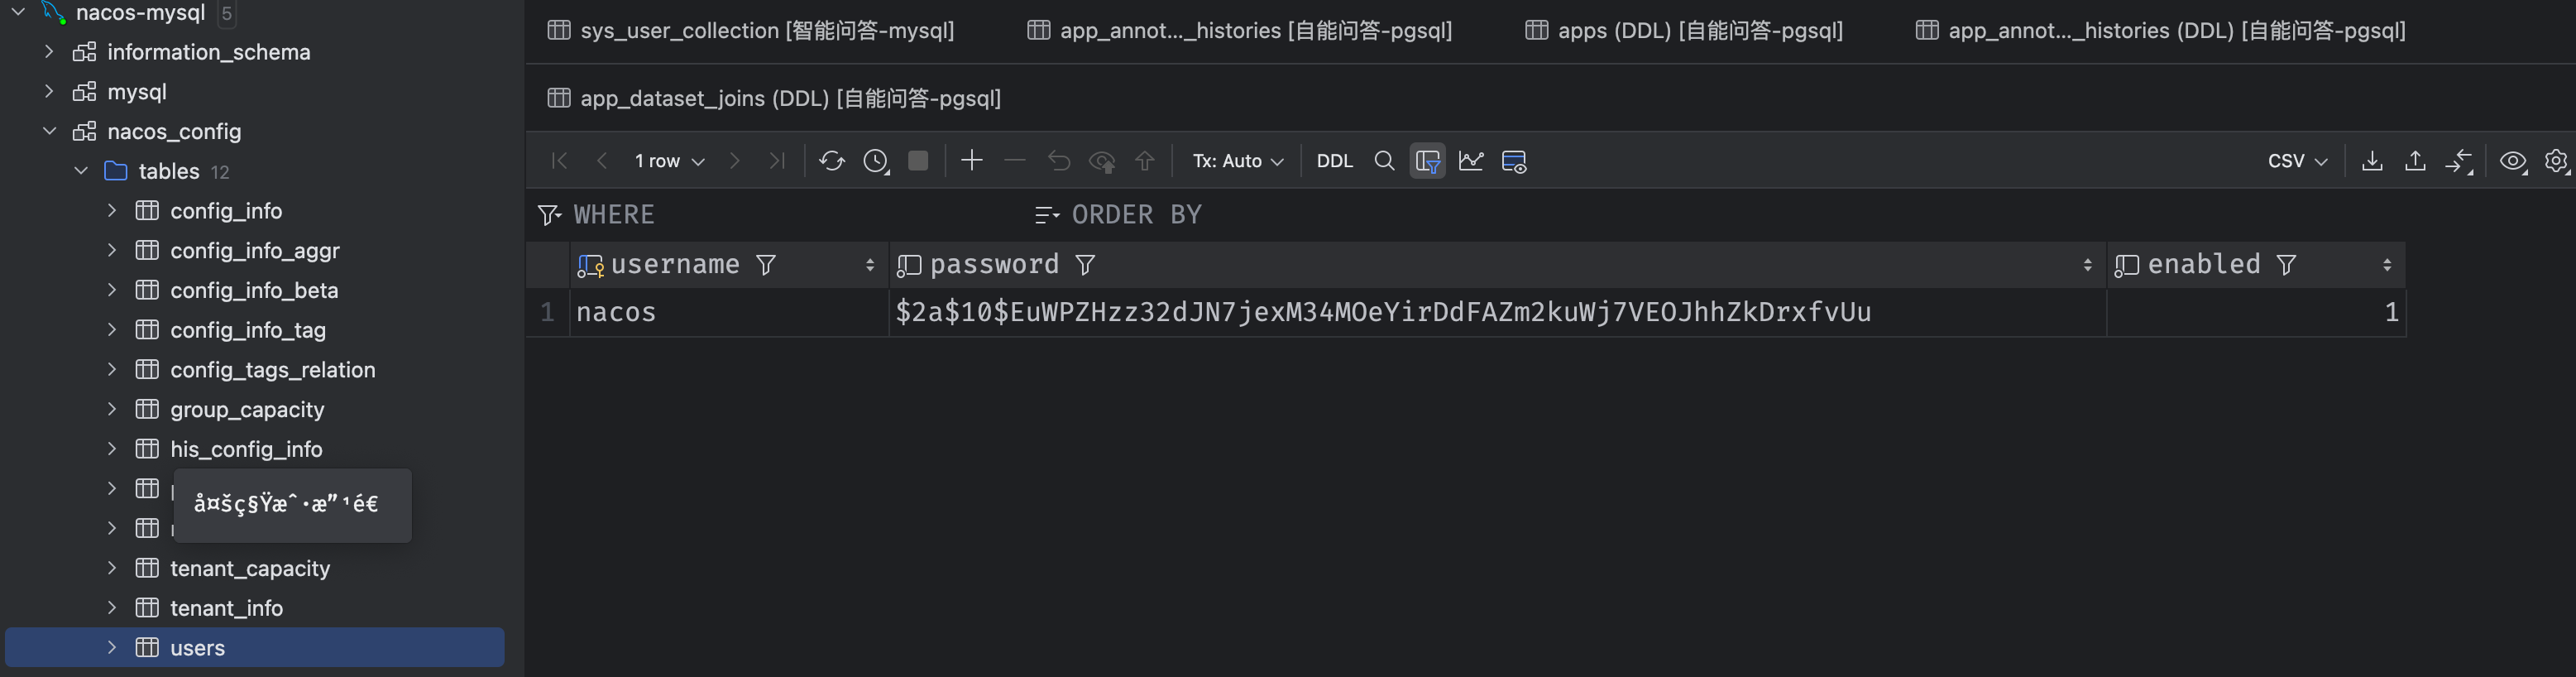The image size is (2576, 677).
Task: Preview pending changes icon
Action: pyautogui.click(x=1102, y=161)
